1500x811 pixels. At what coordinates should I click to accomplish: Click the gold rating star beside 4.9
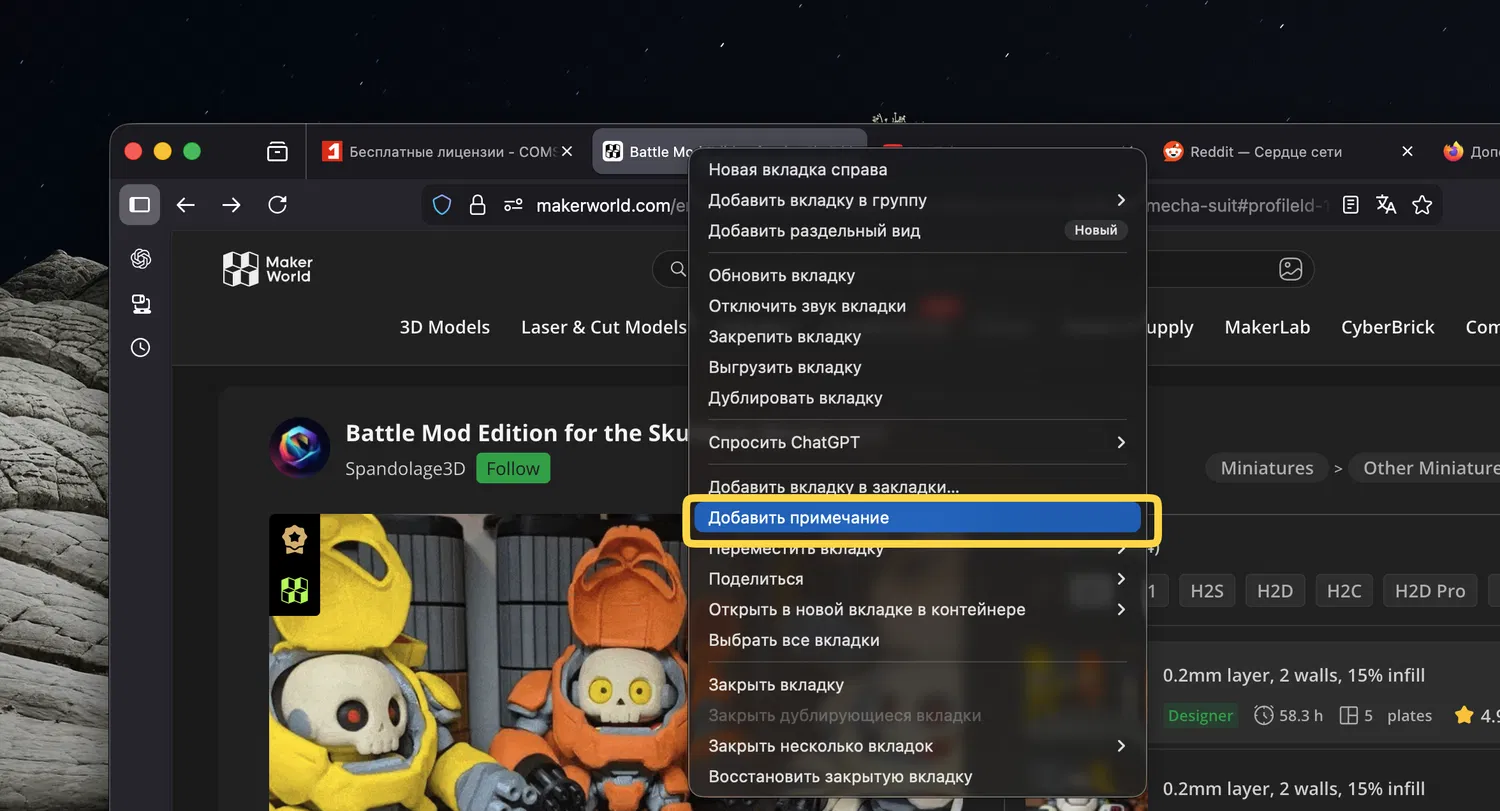click(x=1464, y=715)
